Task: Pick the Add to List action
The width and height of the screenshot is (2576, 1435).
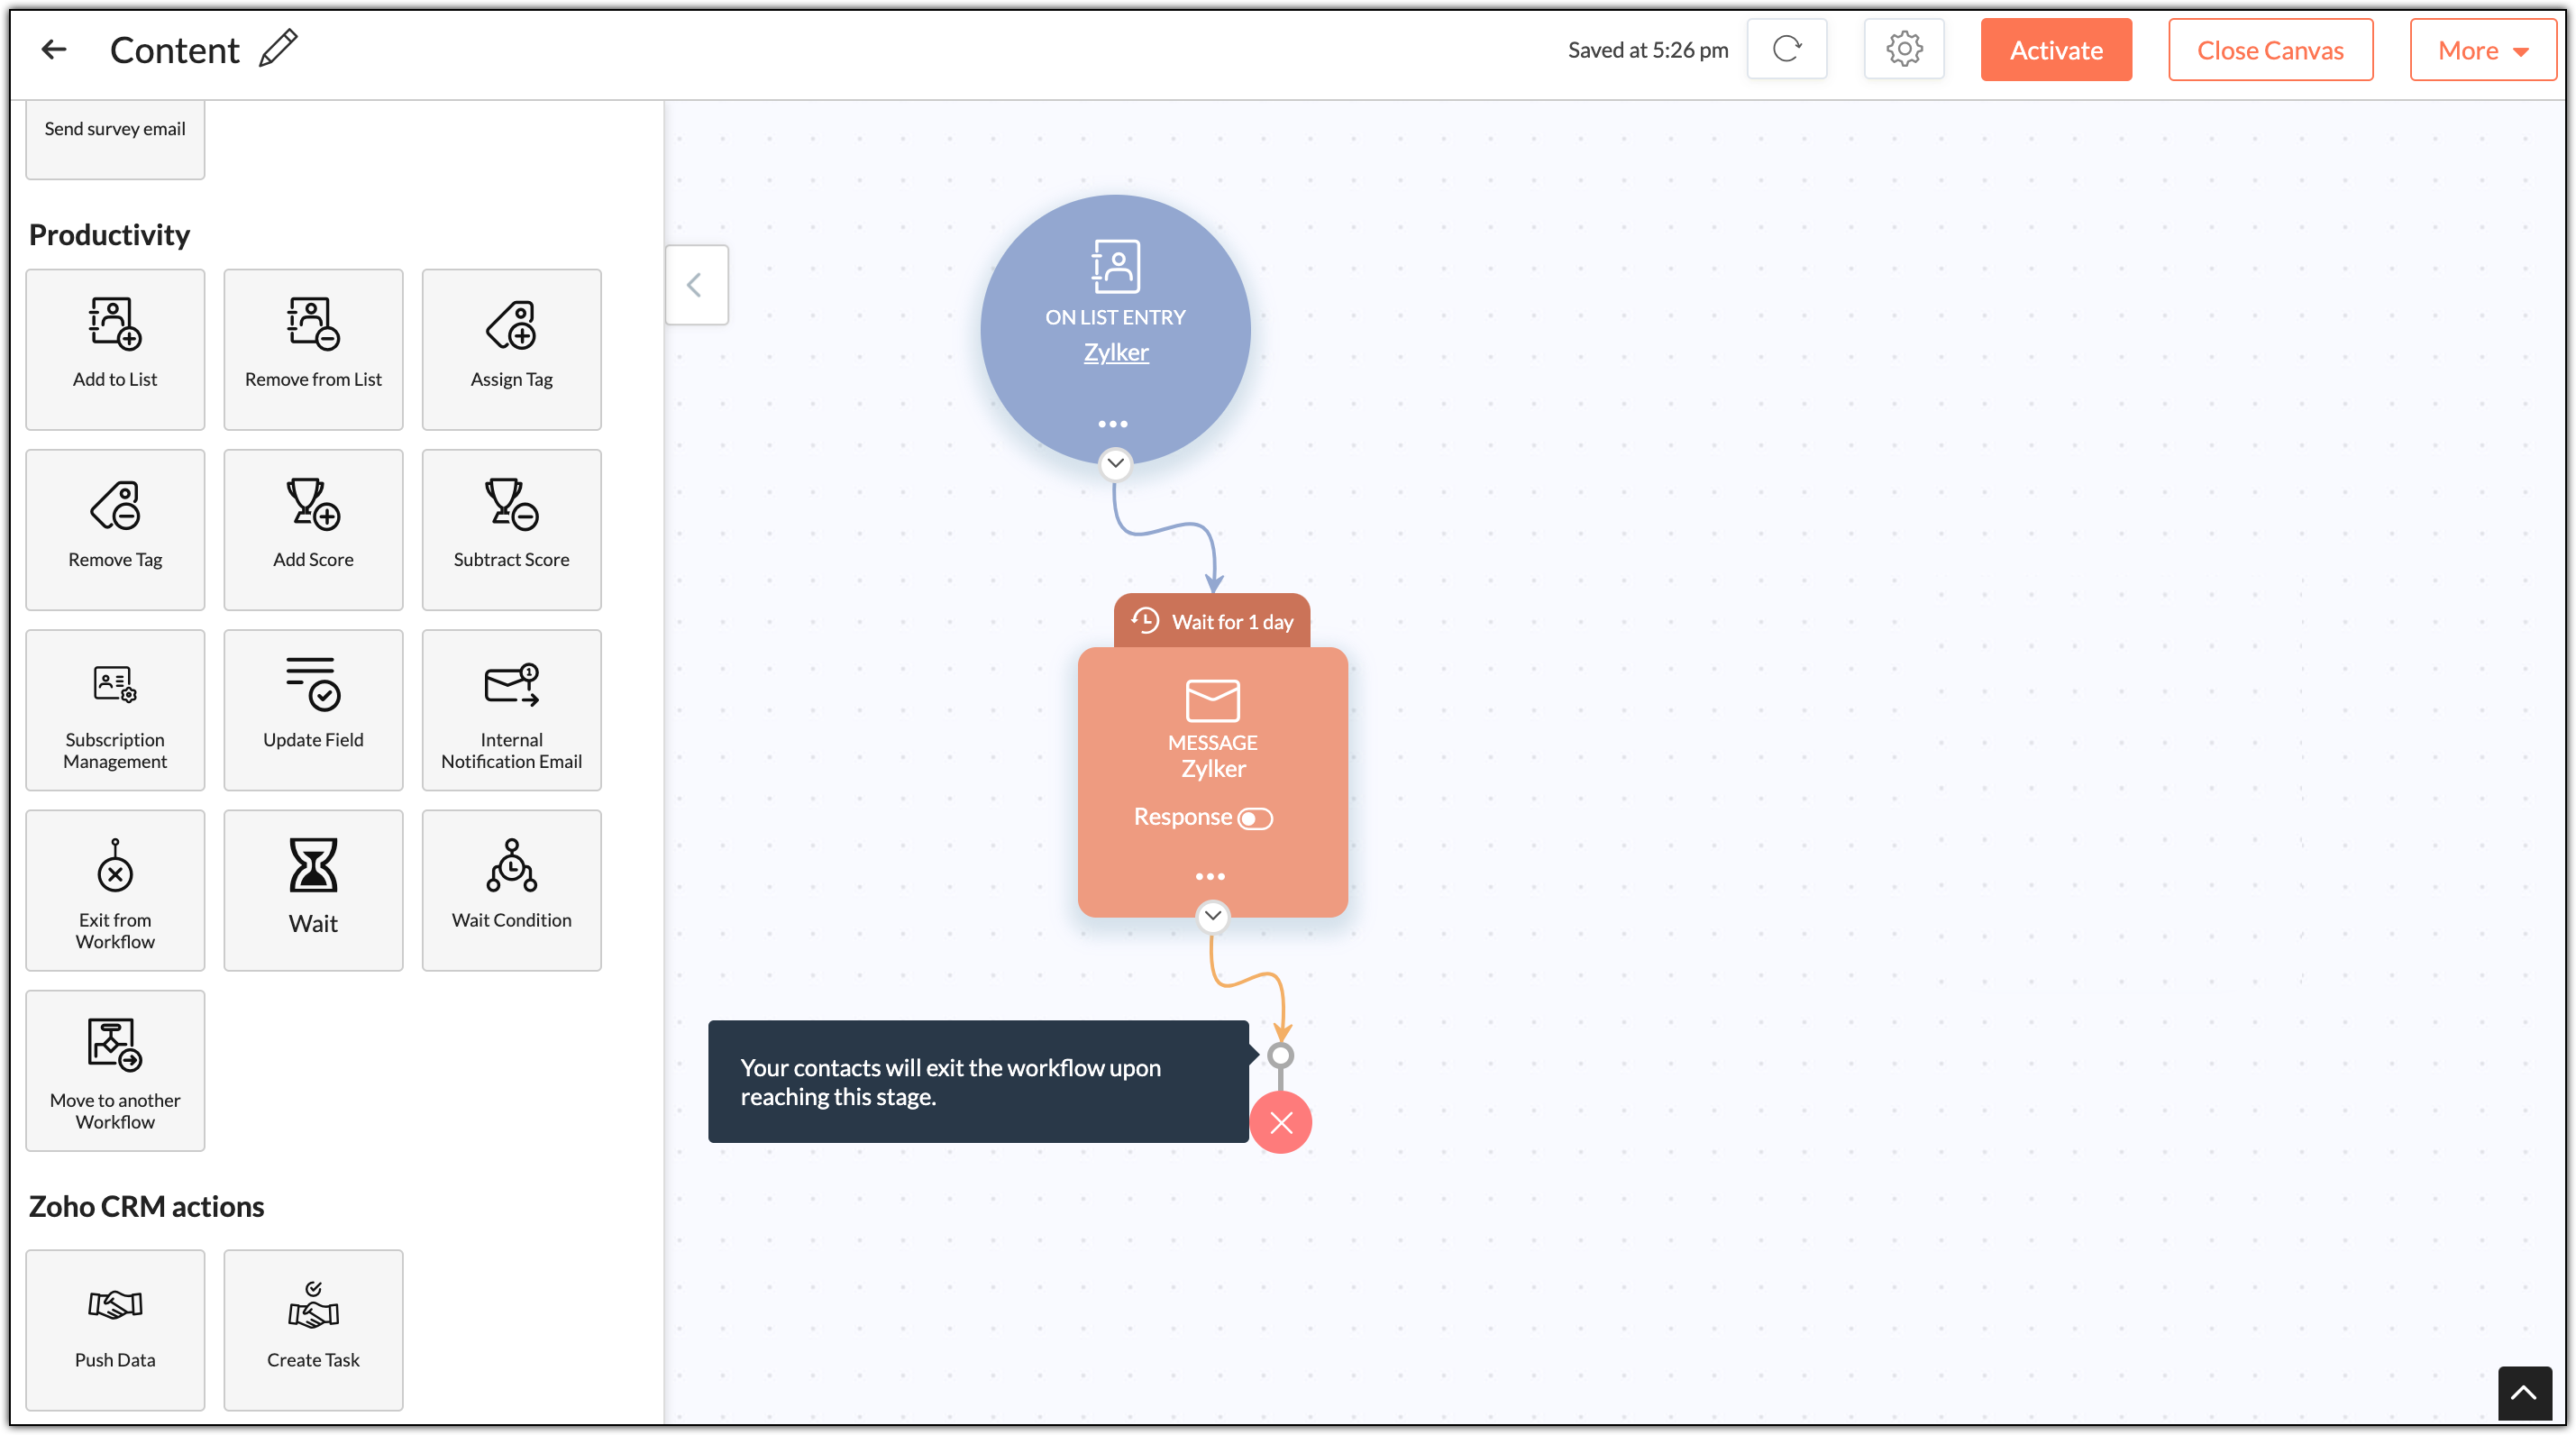Action: pyautogui.click(x=115, y=349)
